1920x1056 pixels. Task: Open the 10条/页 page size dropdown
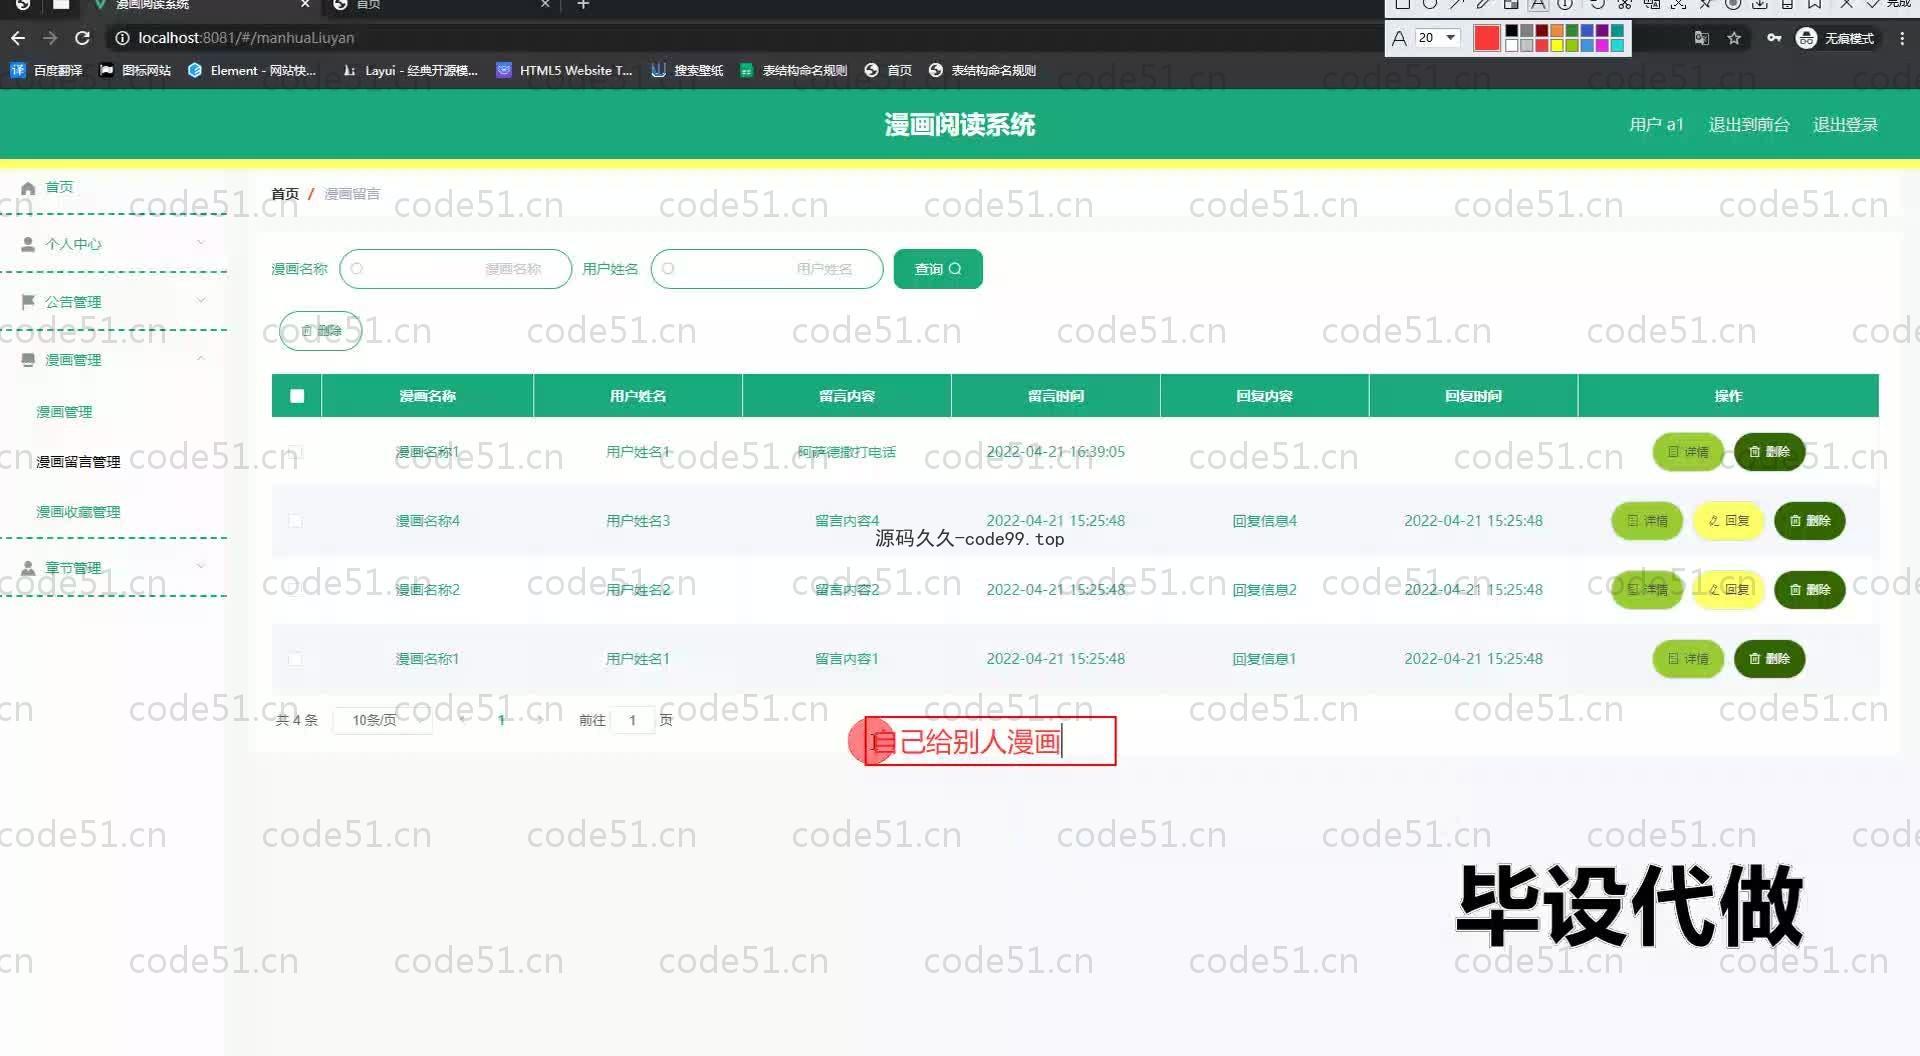383,720
